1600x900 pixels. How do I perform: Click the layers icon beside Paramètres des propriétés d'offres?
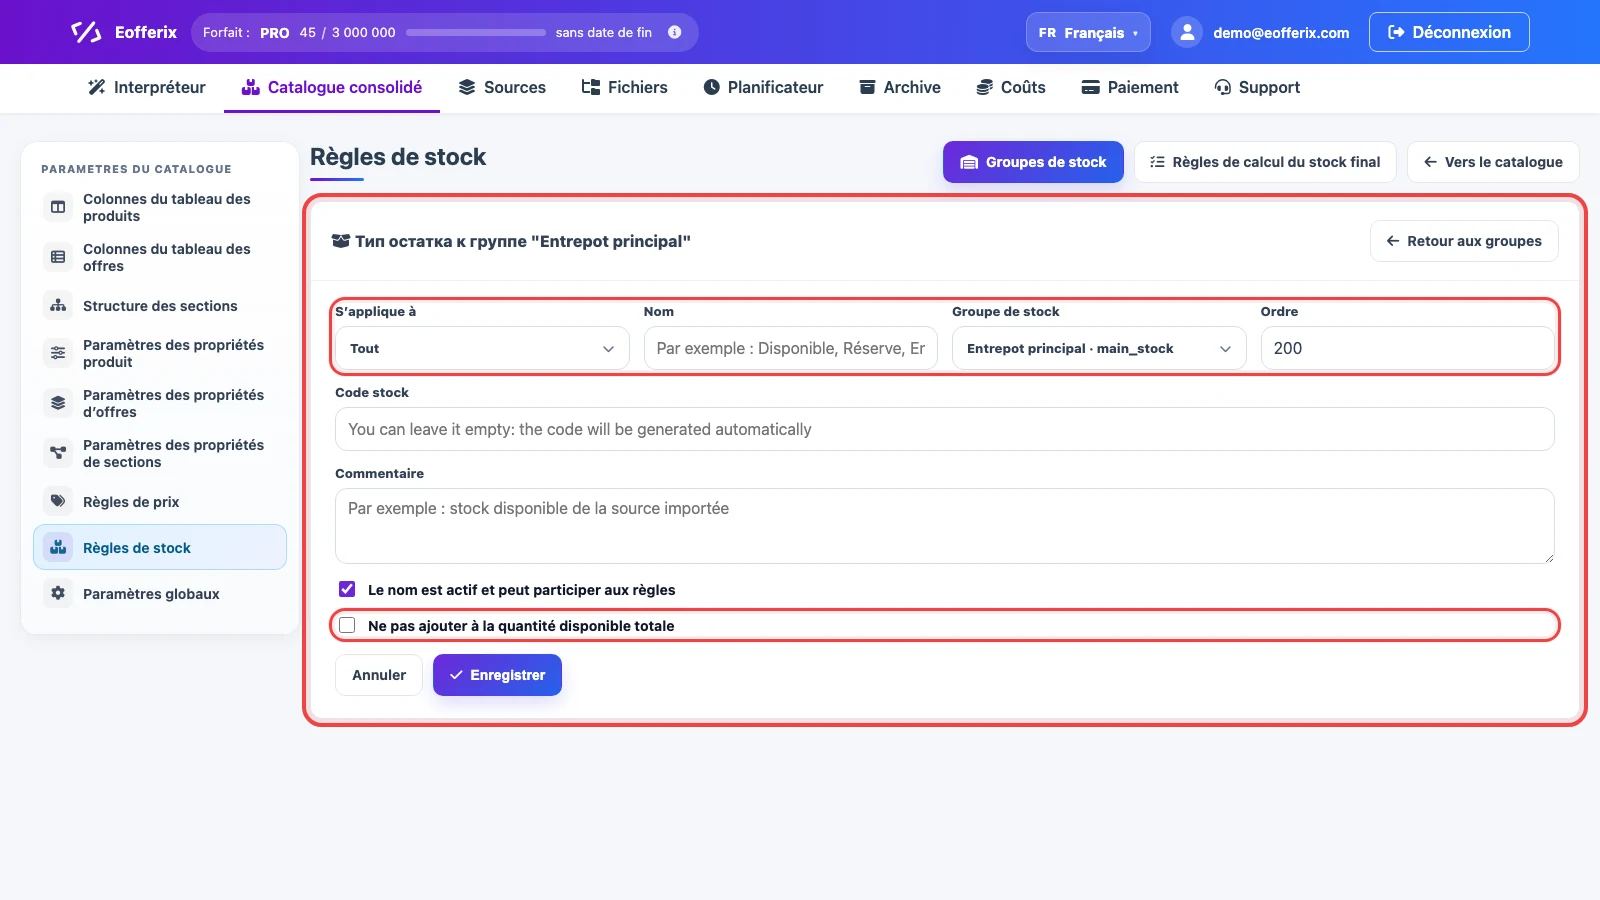click(x=58, y=403)
